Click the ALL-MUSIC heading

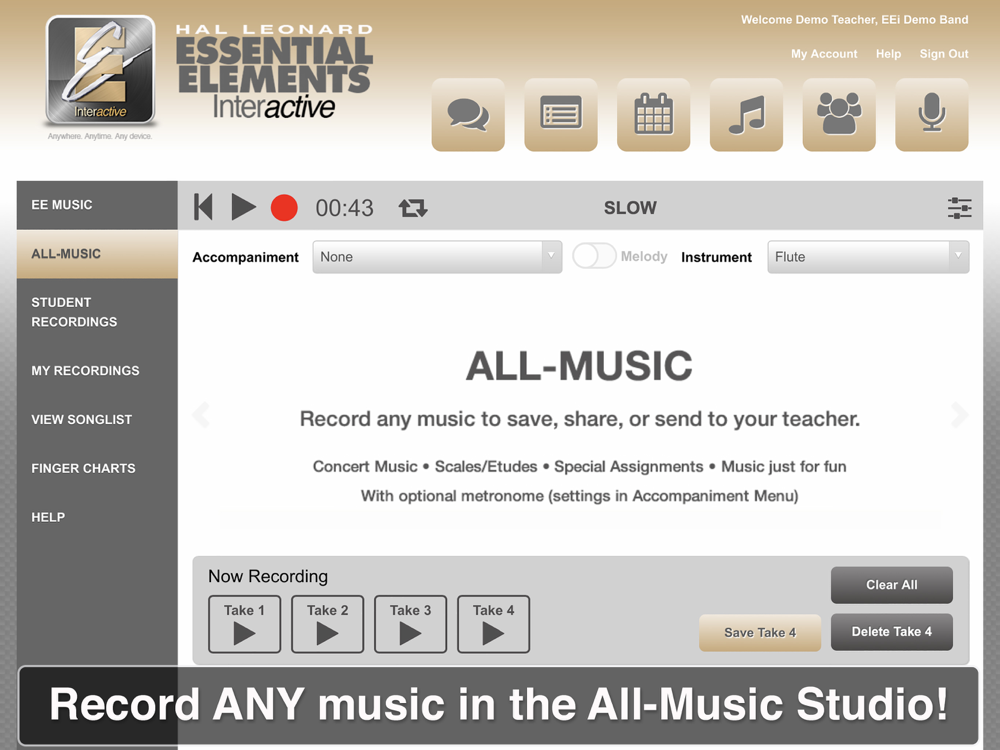tap(579, 366)
